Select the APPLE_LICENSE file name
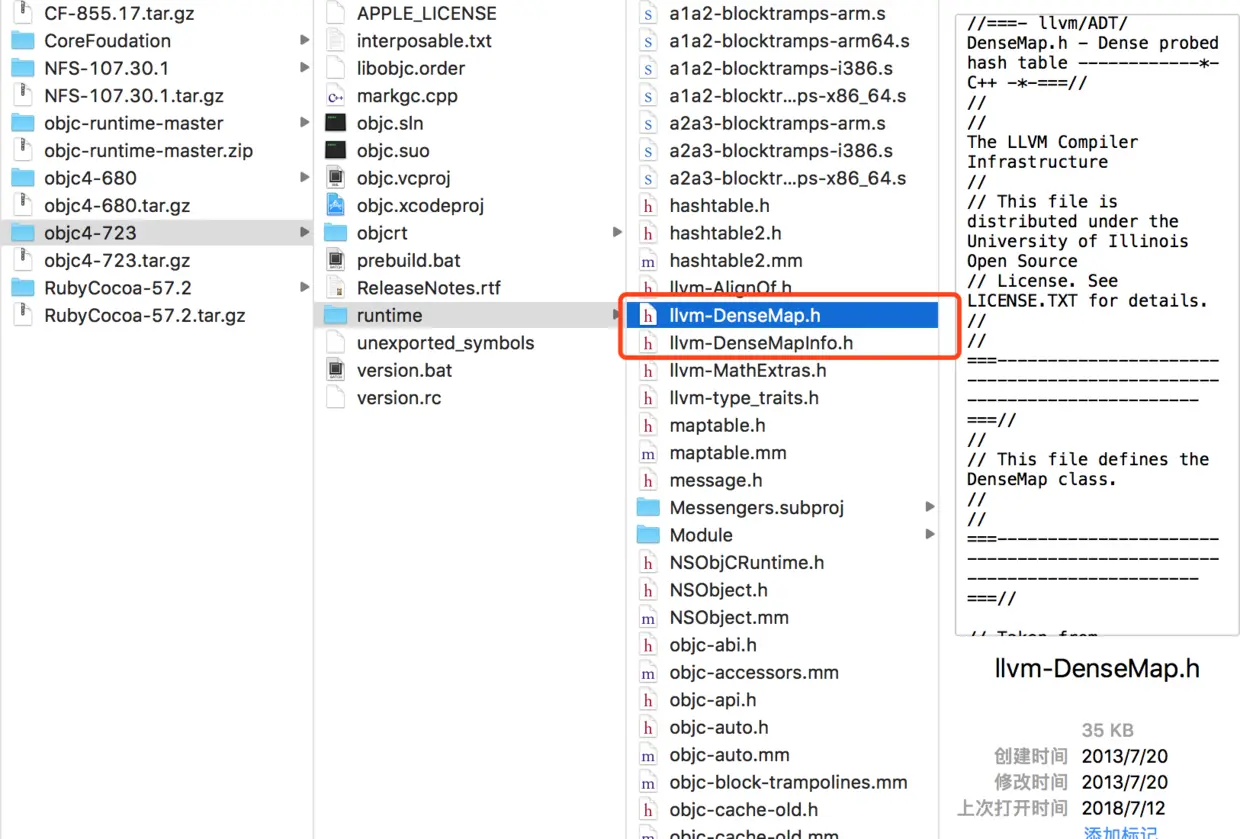The image size is (1240, 839). point(426,14)
